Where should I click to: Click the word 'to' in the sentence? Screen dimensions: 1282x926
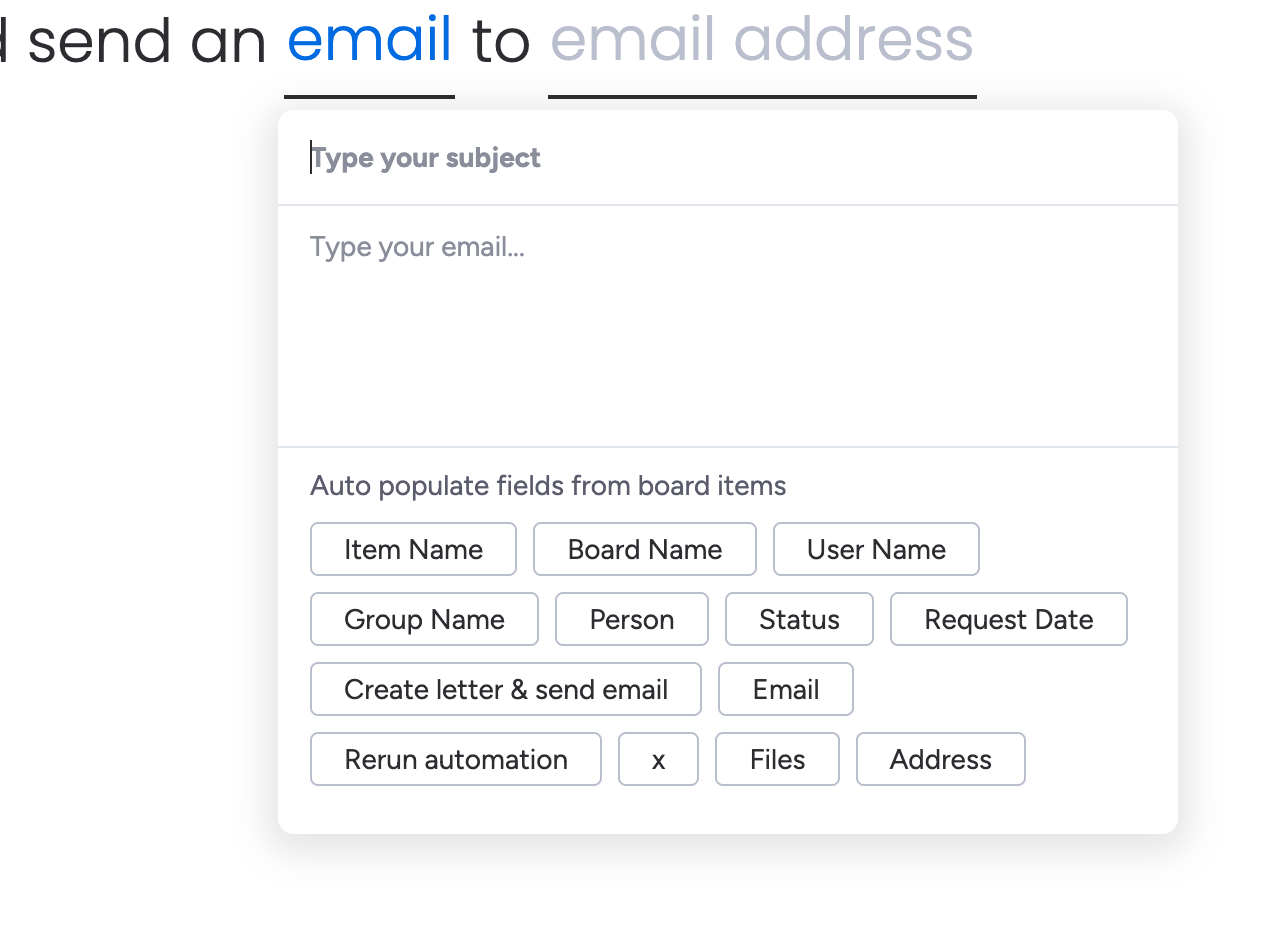tap(501, 42)
